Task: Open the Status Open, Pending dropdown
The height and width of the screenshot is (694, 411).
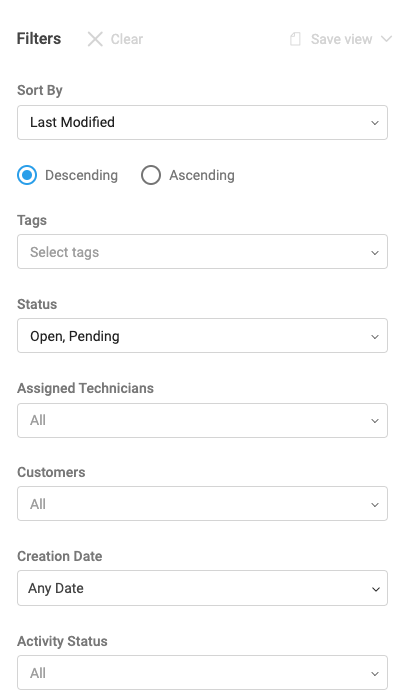Action: pos(202,336)
